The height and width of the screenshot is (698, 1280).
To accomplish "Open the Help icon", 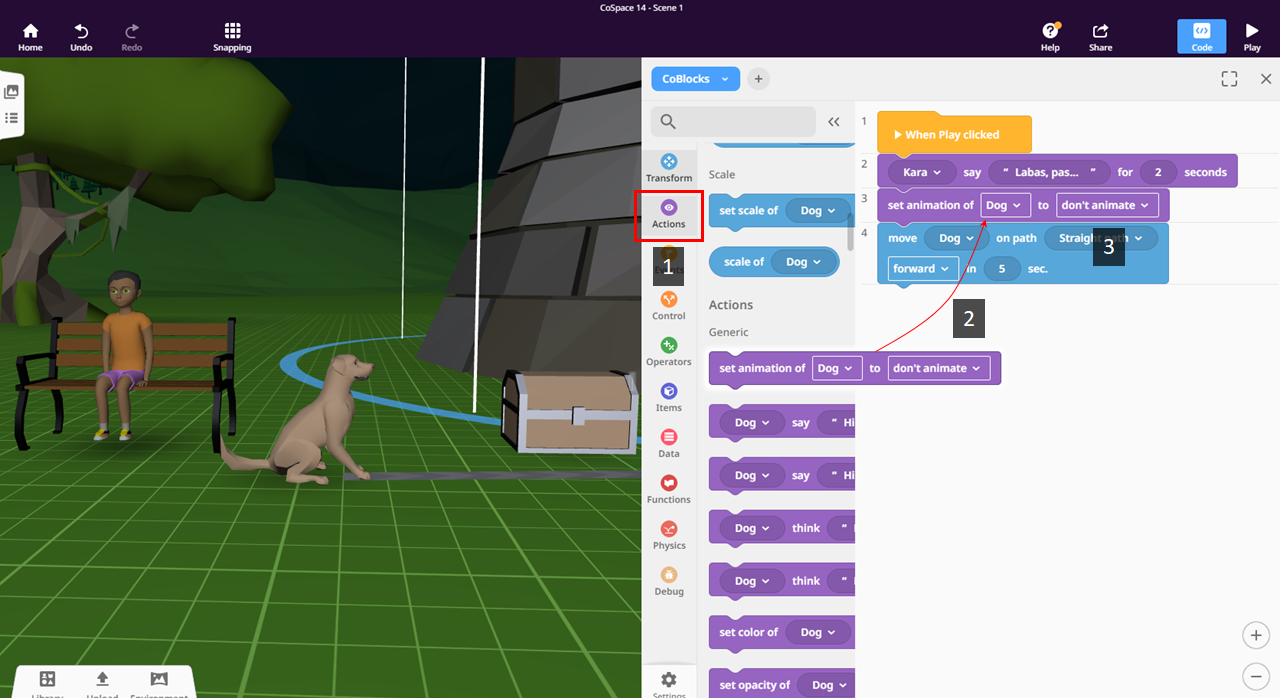I will (1050, 31).
